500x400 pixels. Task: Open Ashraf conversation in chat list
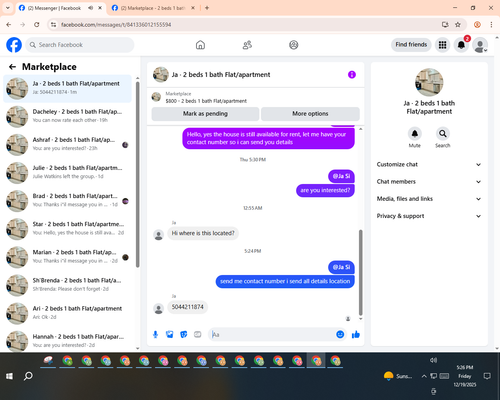click(67, 145)
